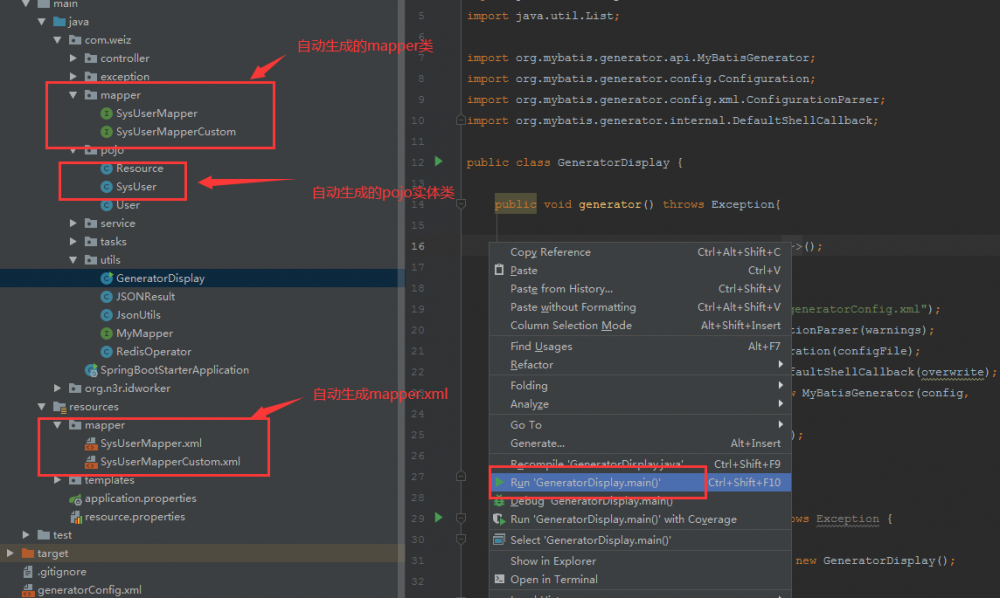Click the DefaultShellCallback import line
The width and height of the screenshot is (1000, 598).
coord(673,120)
